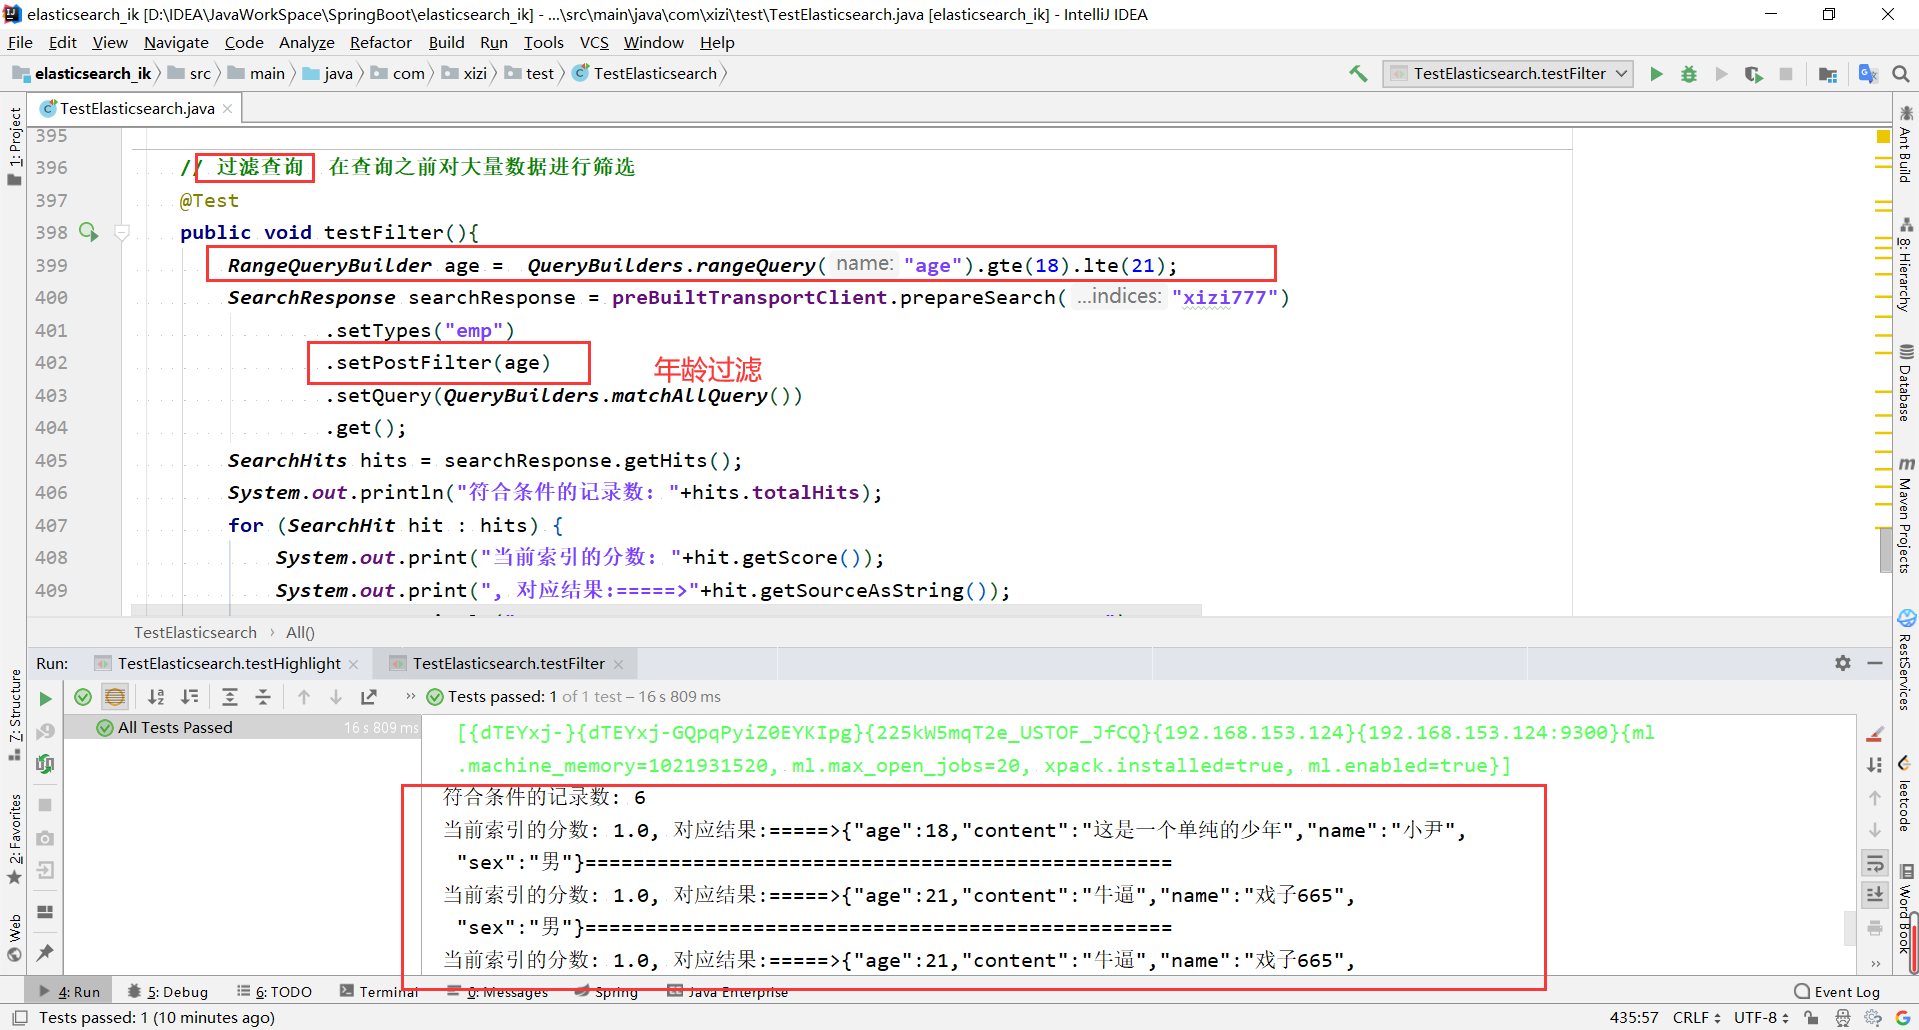Show more Run toolbar actions chevron
The width and height of the screenshot is (1919, 1030).
pyautogui.click(x=410, y=696)
